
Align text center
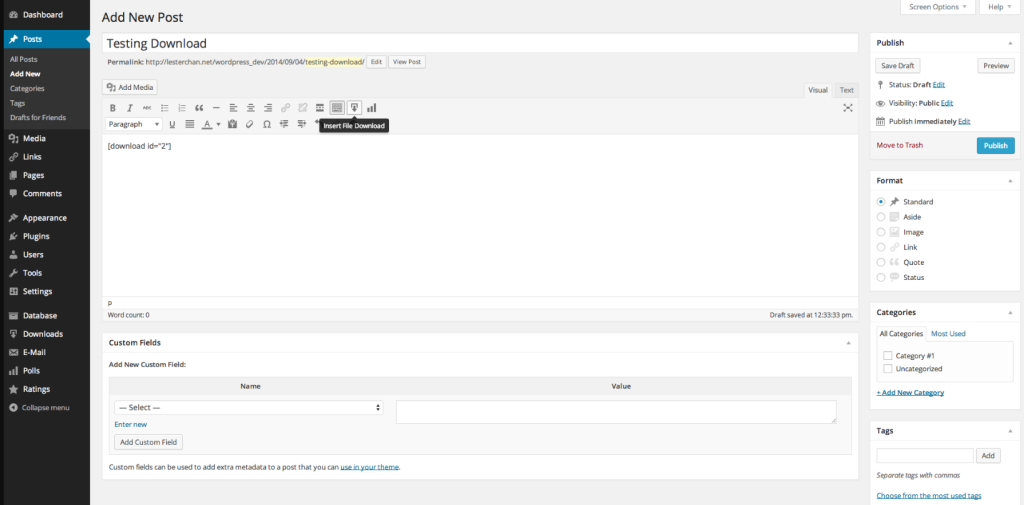(251, 108)
